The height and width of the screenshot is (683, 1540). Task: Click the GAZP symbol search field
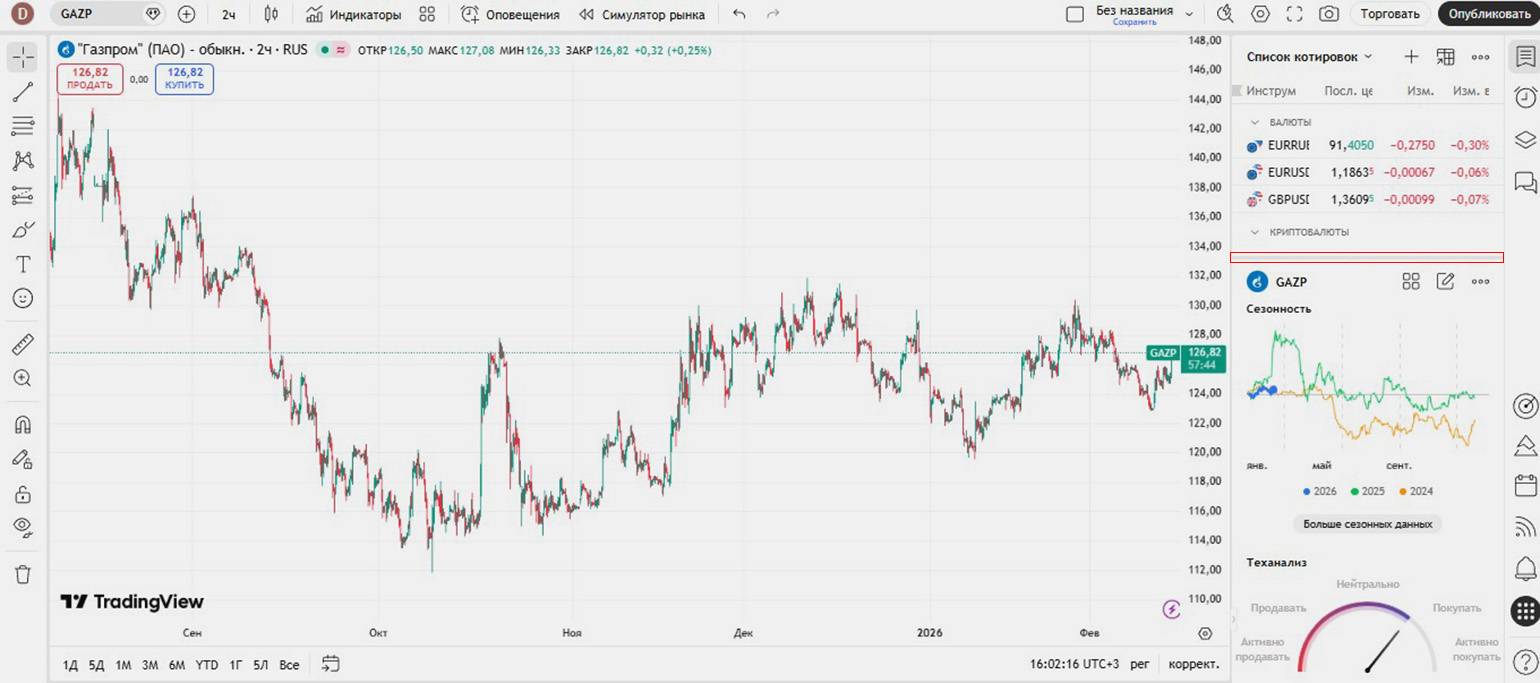click(x=98, y=14)
